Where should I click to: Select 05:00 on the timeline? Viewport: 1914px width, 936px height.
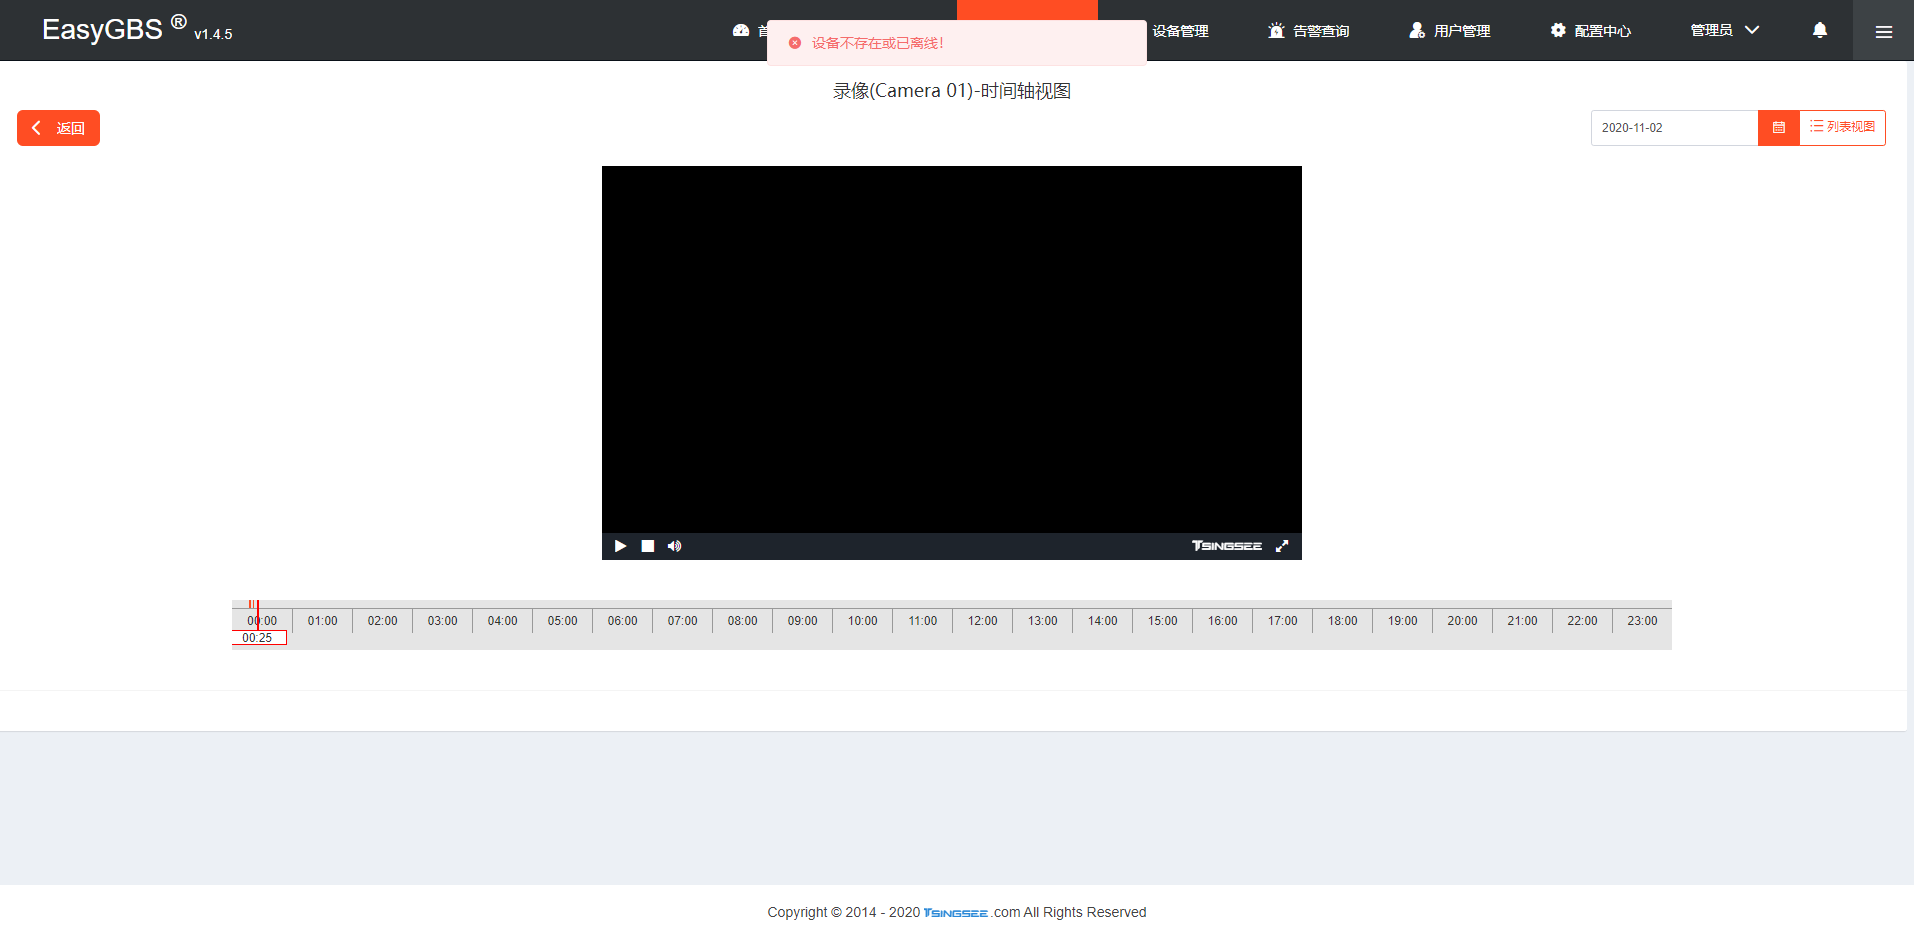pyautogui.click(x=562, y=621)
